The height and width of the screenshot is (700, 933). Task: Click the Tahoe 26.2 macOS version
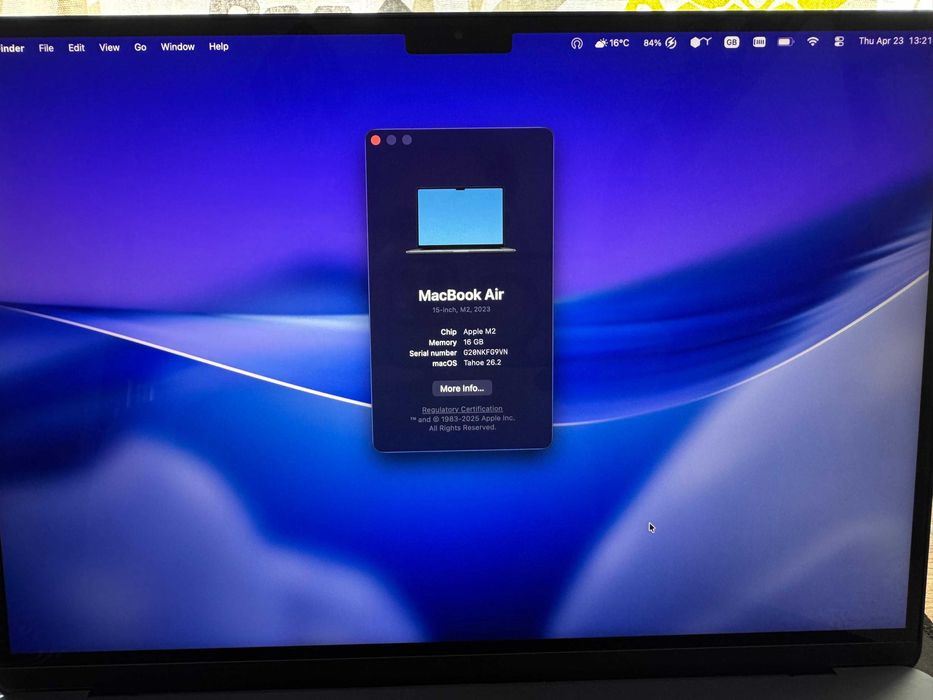(x=483, y=362)
